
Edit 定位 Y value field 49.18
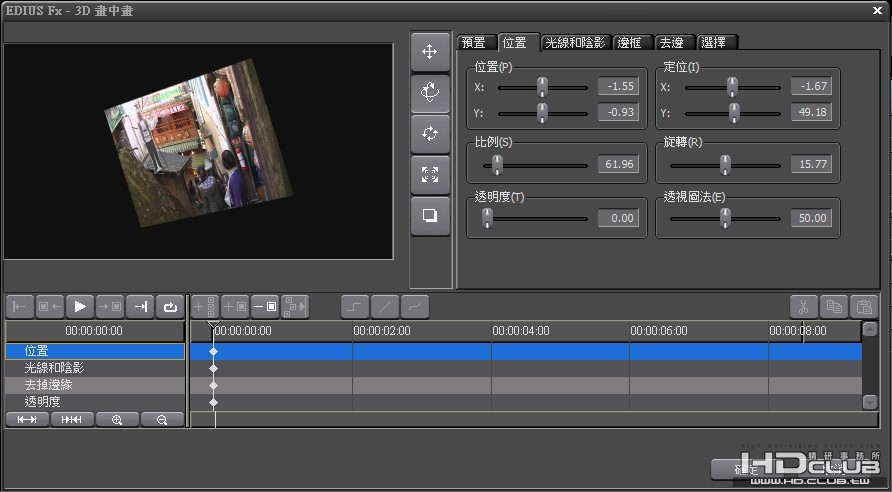[811, 112]
